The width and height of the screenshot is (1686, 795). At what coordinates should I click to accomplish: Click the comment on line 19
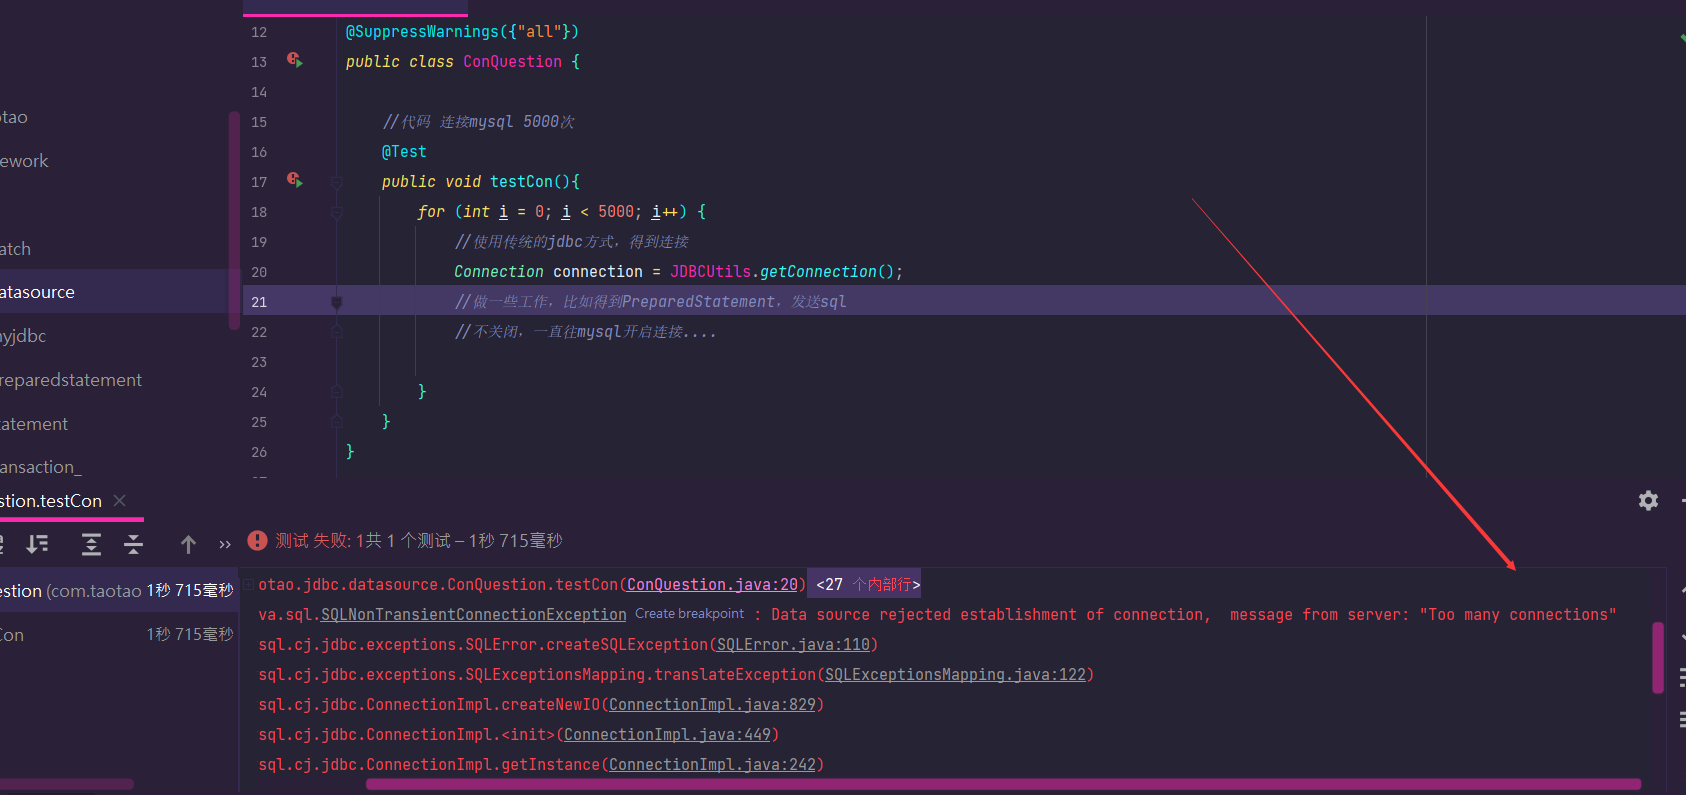pos(572,241)
